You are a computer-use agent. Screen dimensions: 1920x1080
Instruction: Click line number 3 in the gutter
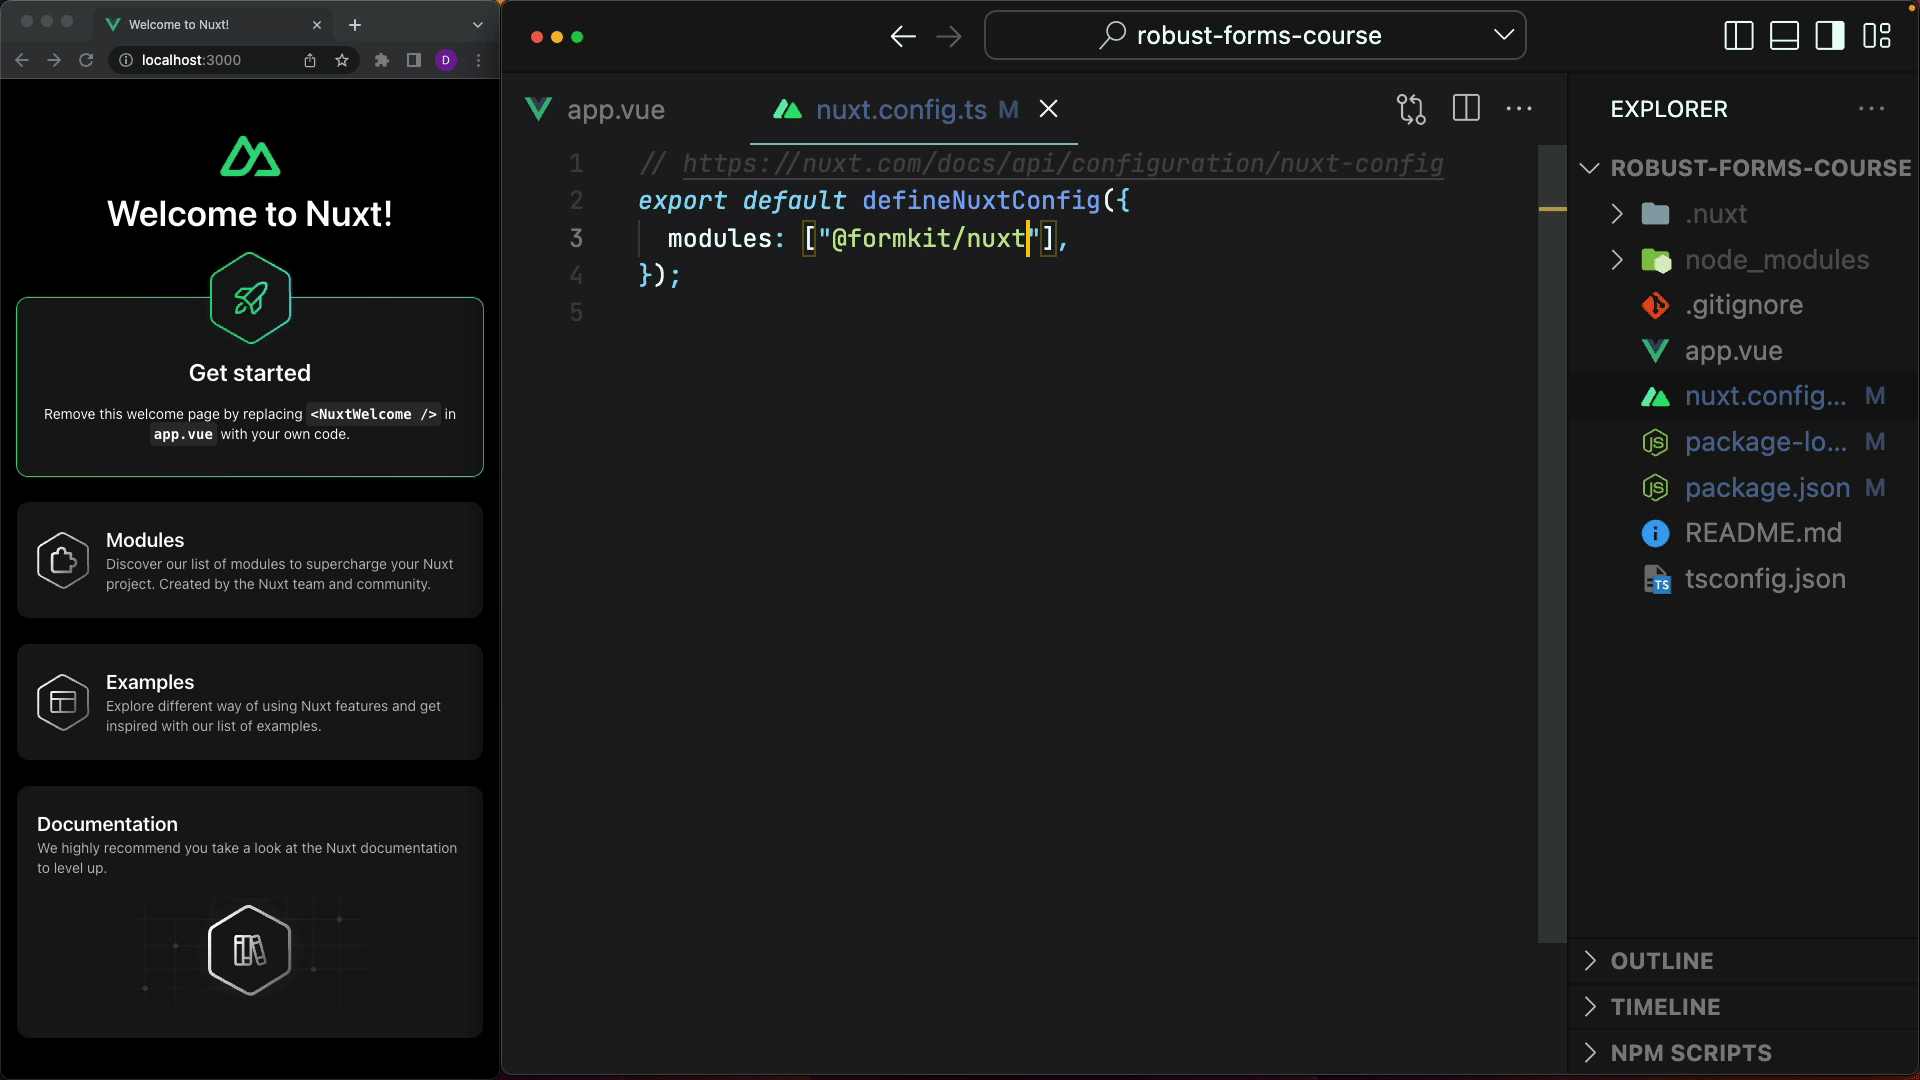point(576,238)
